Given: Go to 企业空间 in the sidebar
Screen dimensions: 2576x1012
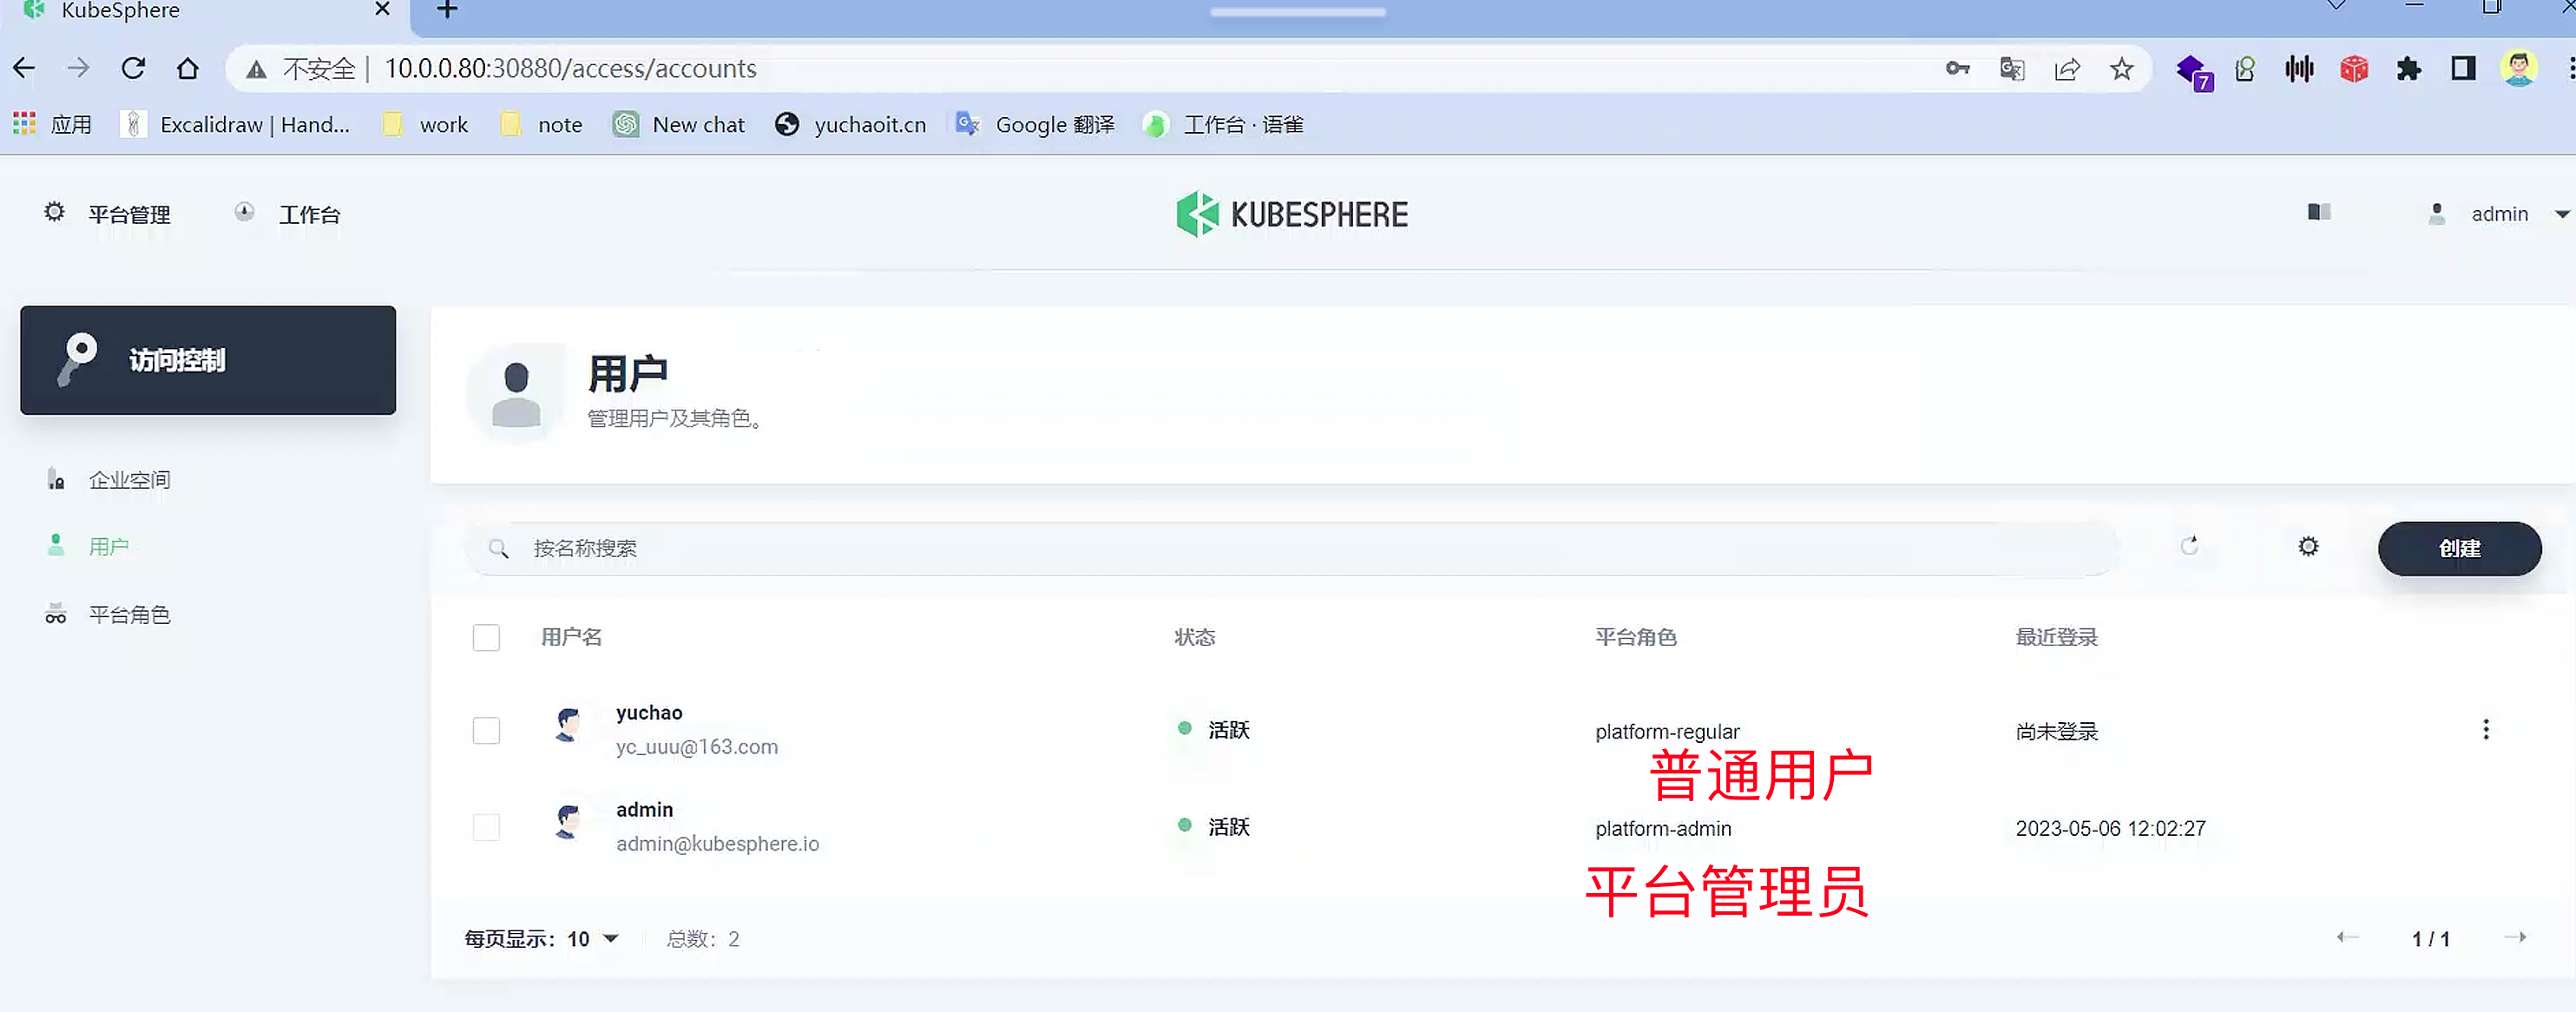Looking at the screenshot, I should (129, 480).
